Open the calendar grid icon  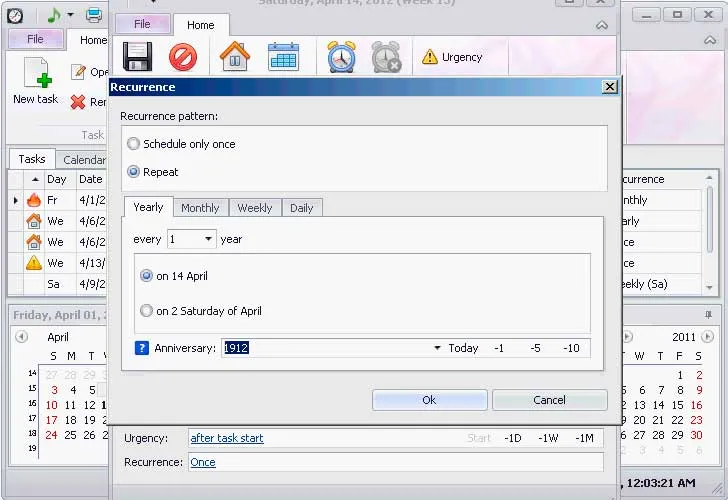283,56
